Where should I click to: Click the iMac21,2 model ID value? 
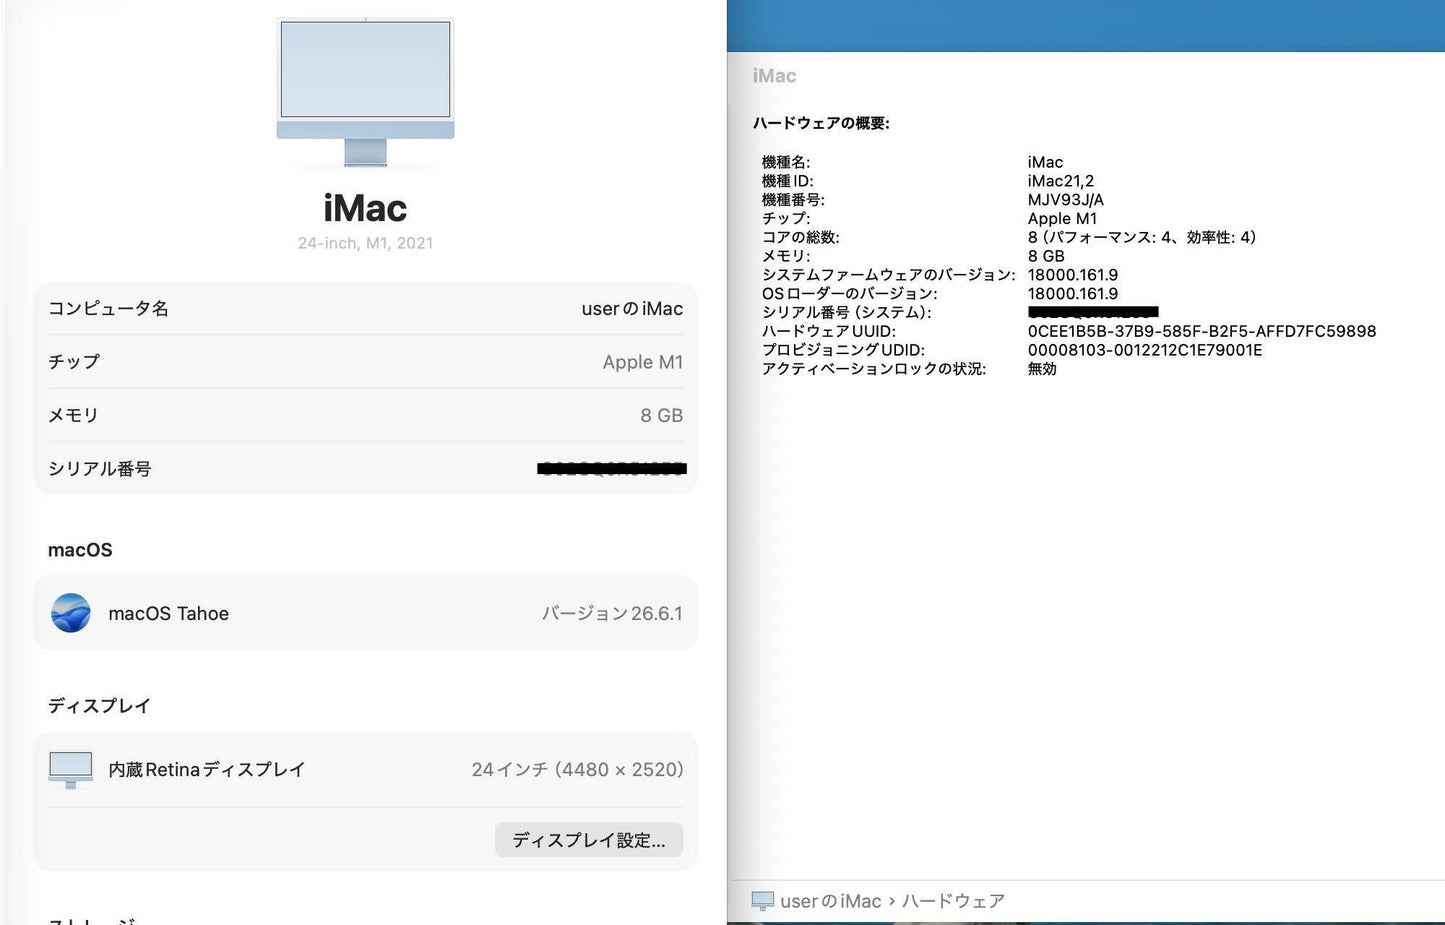coord(1061,181)
